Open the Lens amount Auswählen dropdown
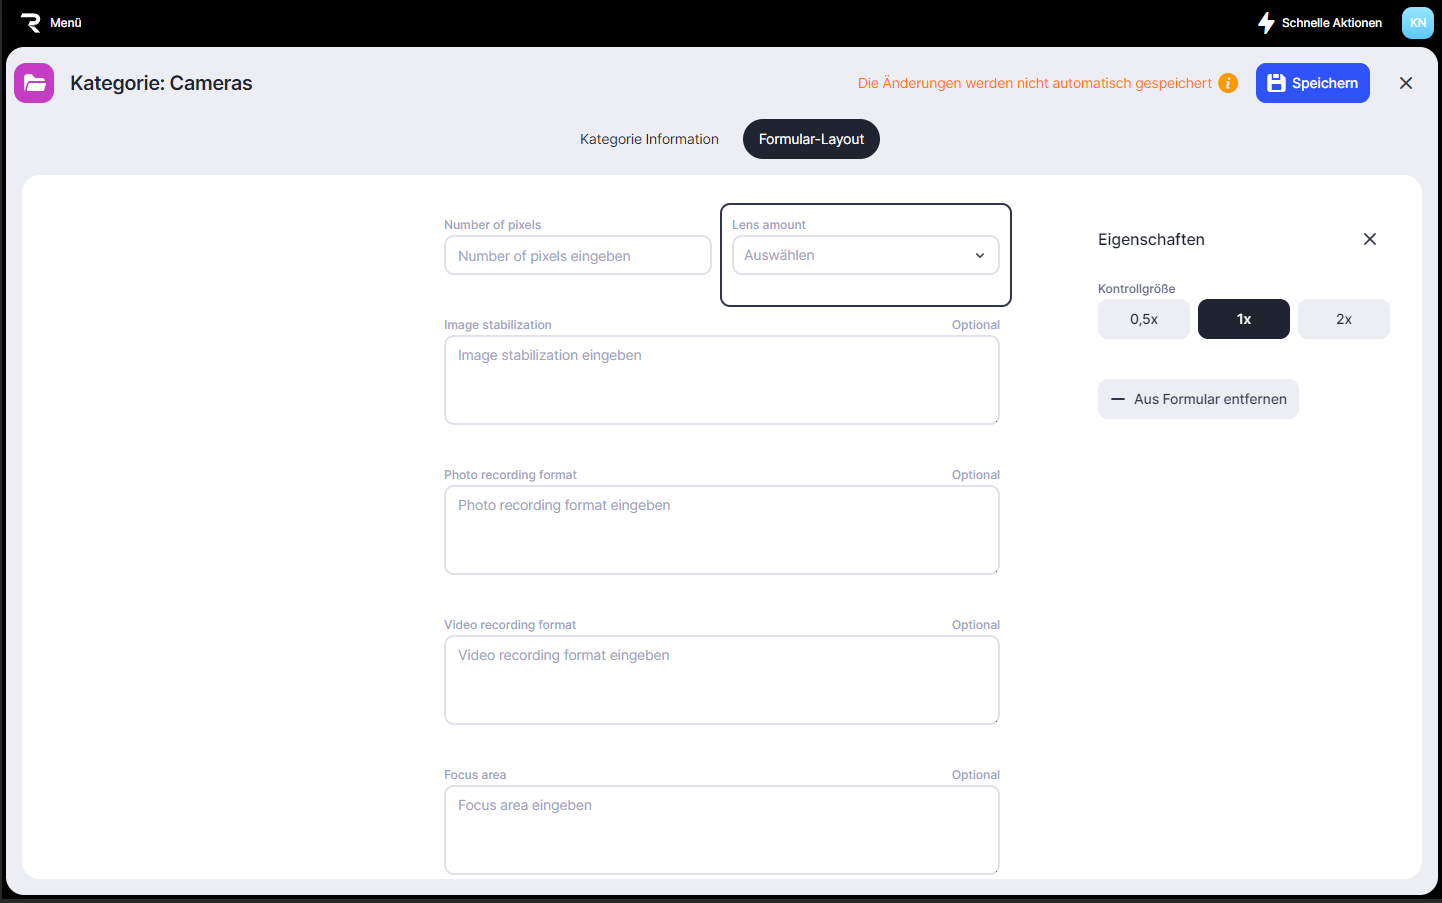This screenshot has width=1442, height=903. 866,255
